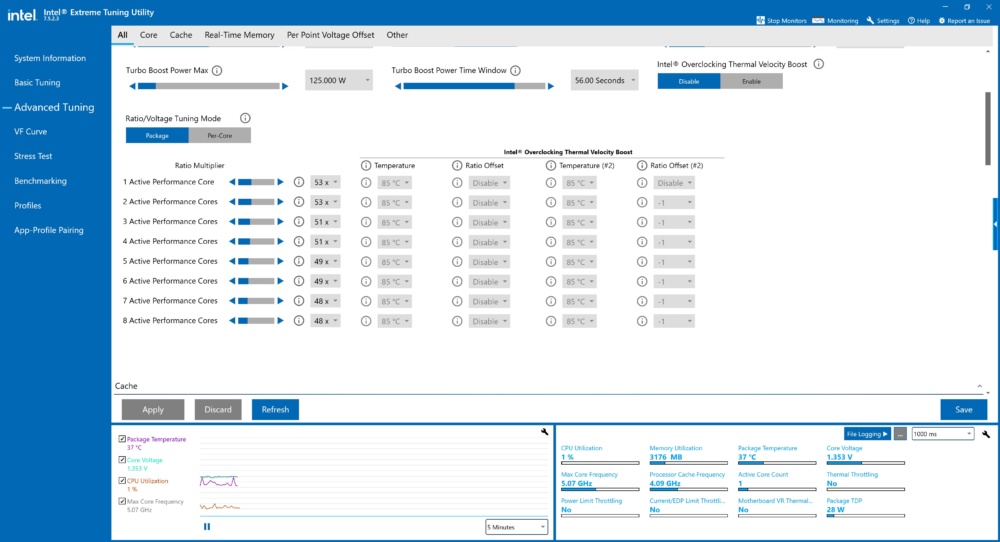Start File Logging
Image resolution: width=1000 pixels, height=542 pixels.
[x=867, y=434]
